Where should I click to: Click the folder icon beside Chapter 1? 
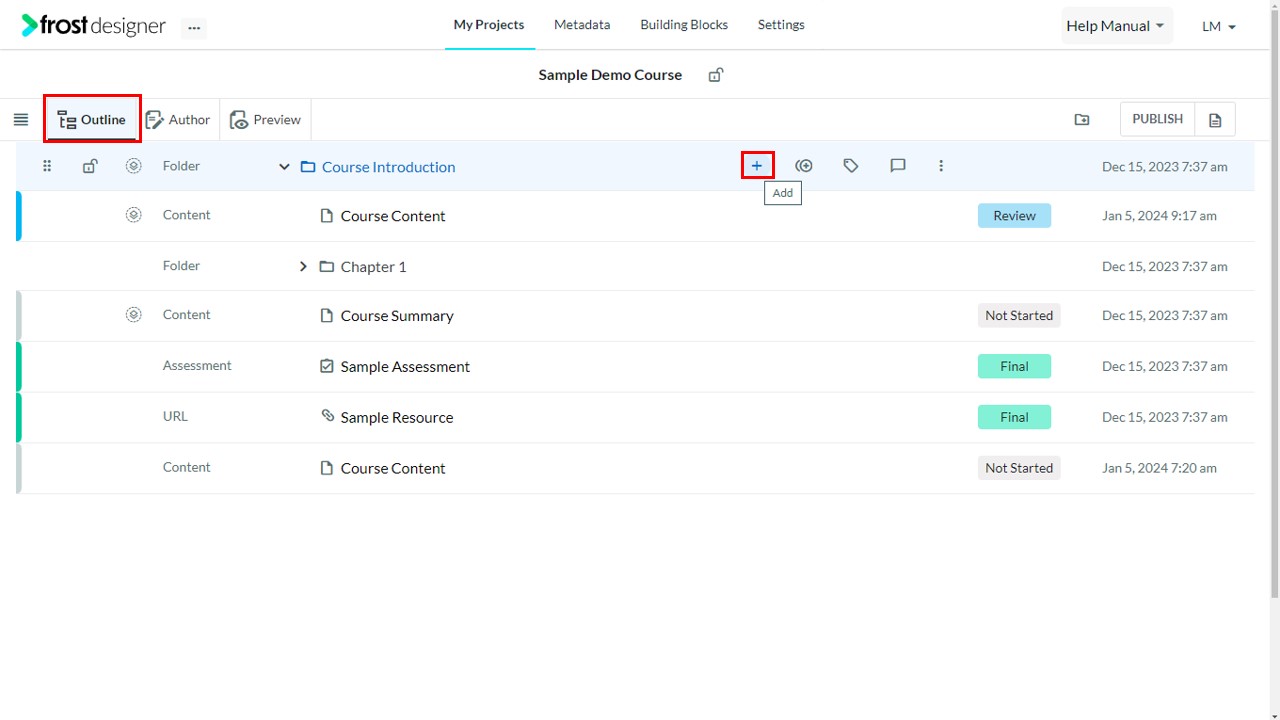[326, 267]
